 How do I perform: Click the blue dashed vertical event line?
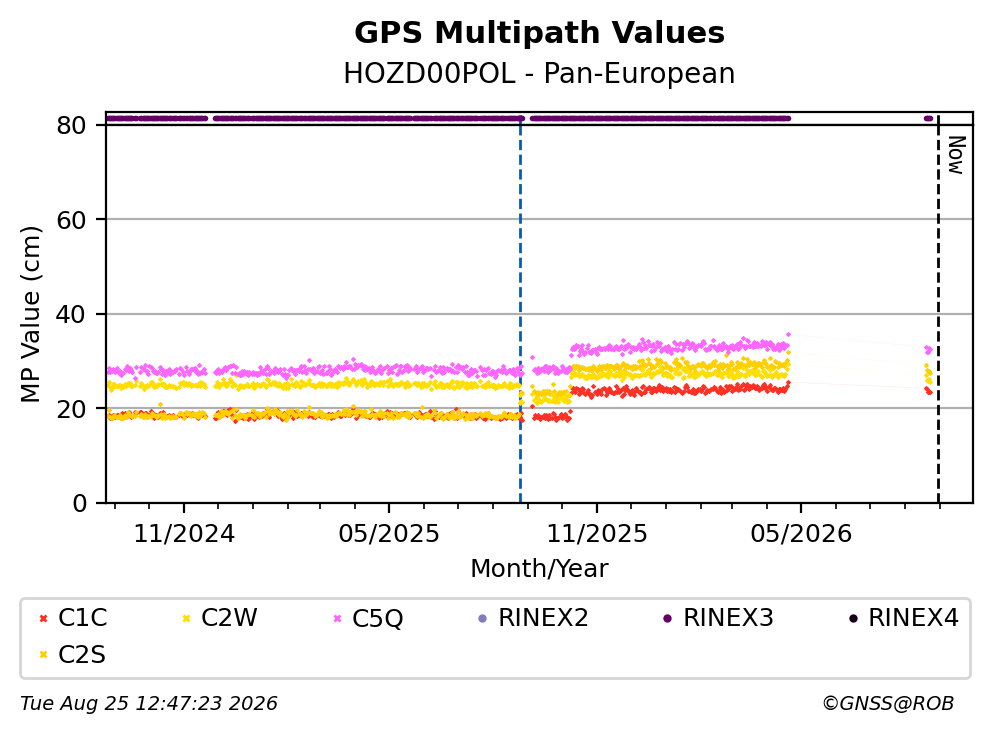pos(521,310)
